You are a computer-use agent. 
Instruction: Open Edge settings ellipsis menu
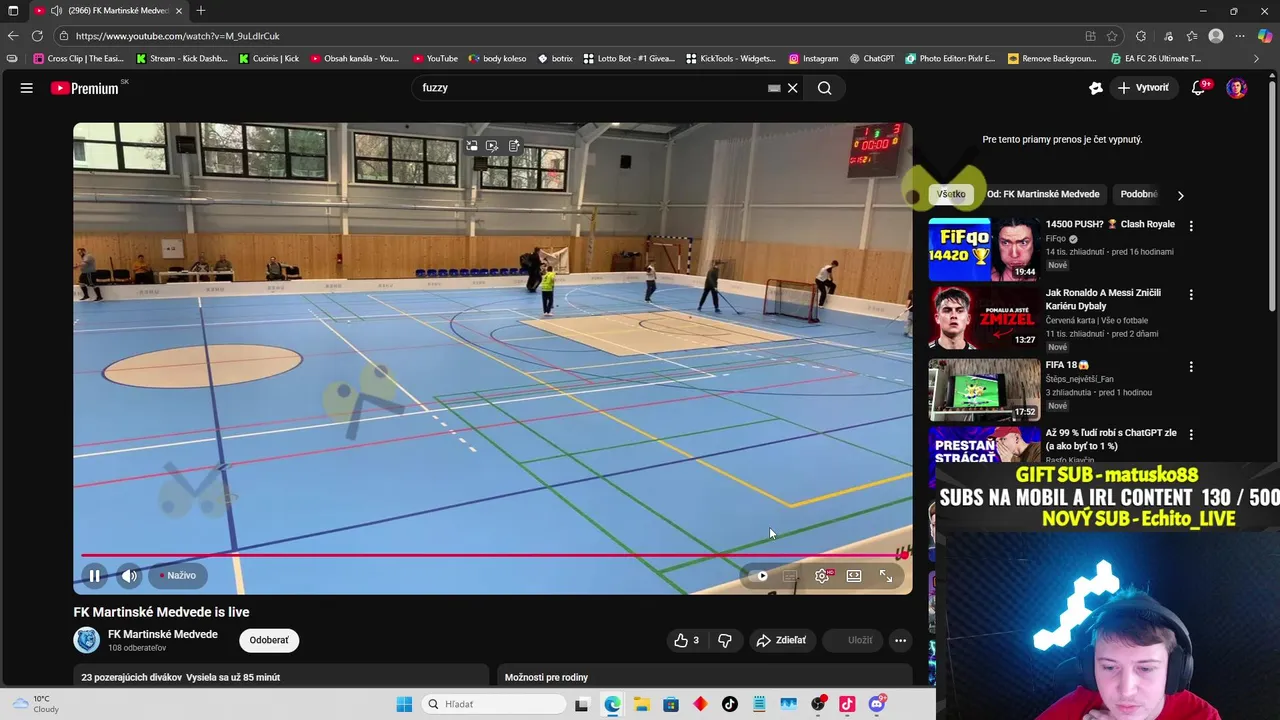pos(1240,36)
